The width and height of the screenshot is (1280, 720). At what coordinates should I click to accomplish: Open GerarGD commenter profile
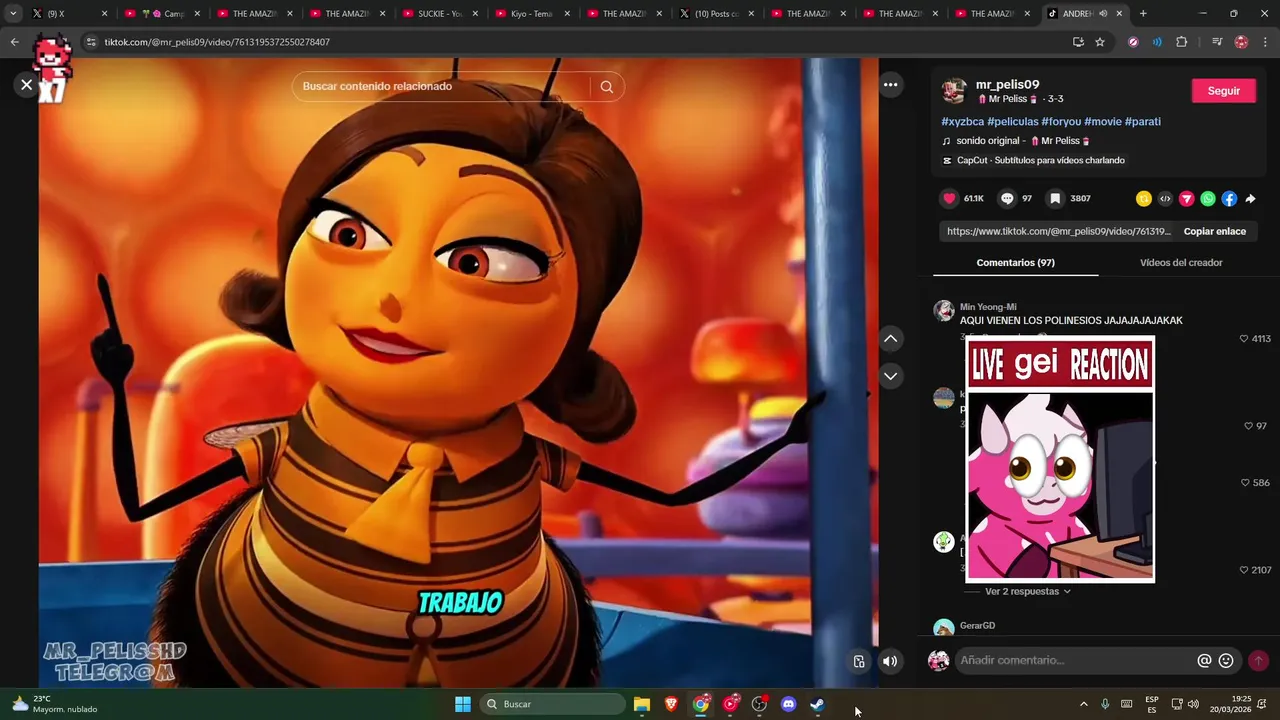click(977, 626)
